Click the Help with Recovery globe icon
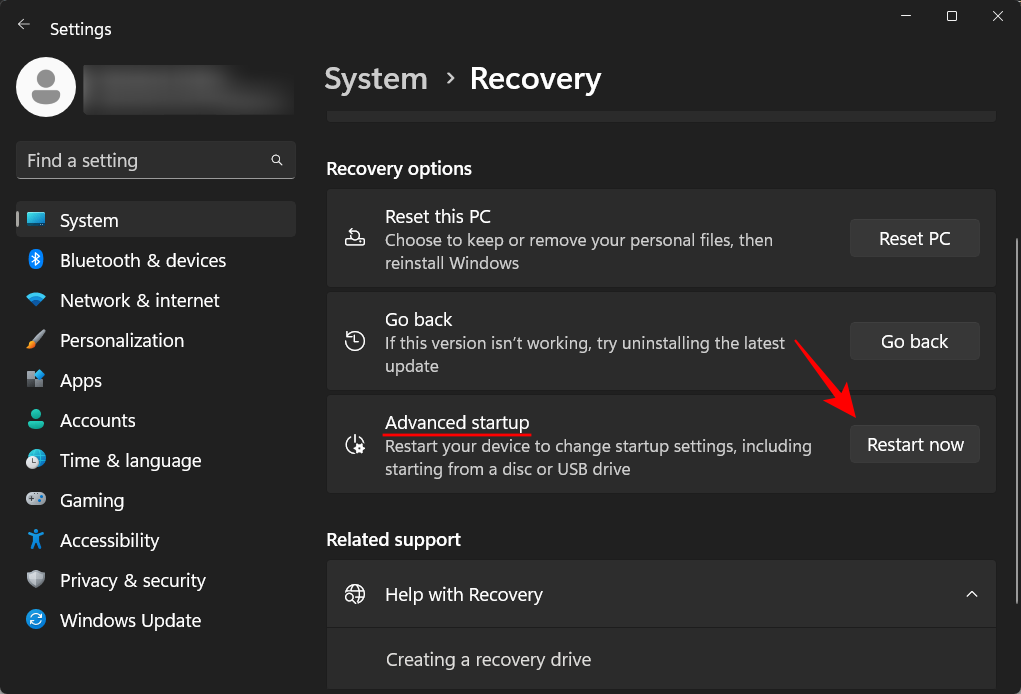Viewport: 1021px width, 694px height. pos(355,593)
